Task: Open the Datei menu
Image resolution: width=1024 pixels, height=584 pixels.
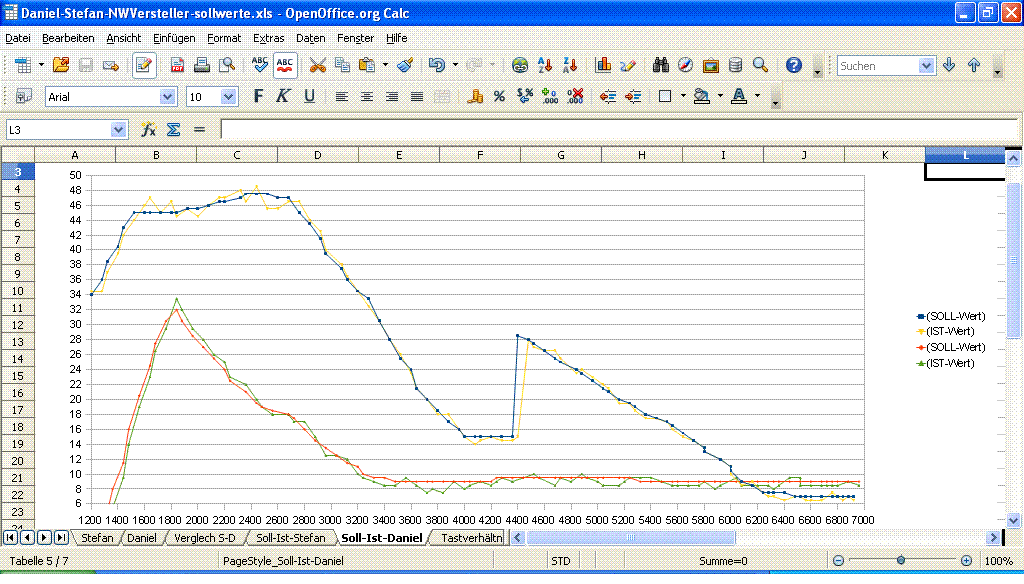Action: (18, 39)
